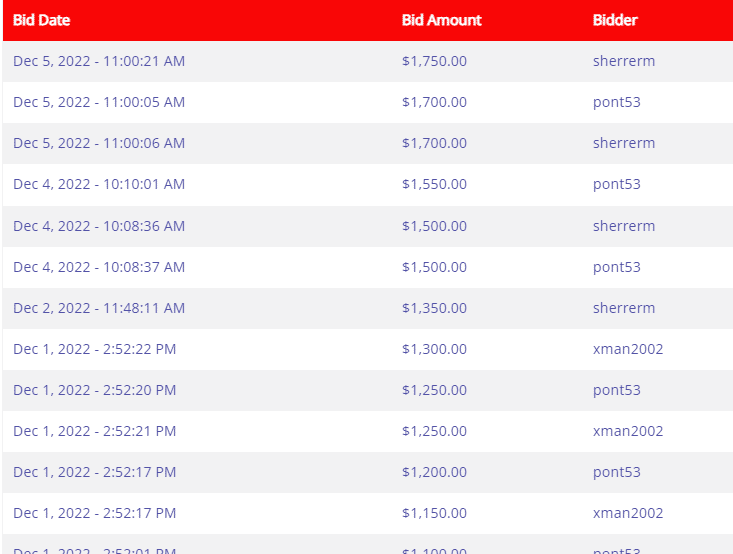The image size is (733, 554).
Task: Open xman2002 on the $1,300.00 row
Action: (628, 349)
